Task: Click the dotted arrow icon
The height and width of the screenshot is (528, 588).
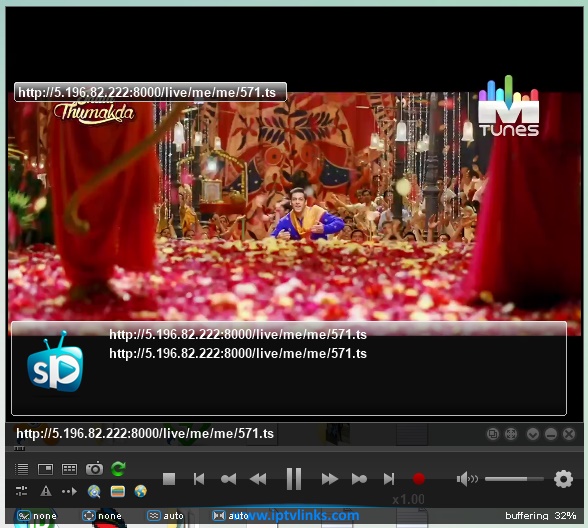Action: point(69,491)
